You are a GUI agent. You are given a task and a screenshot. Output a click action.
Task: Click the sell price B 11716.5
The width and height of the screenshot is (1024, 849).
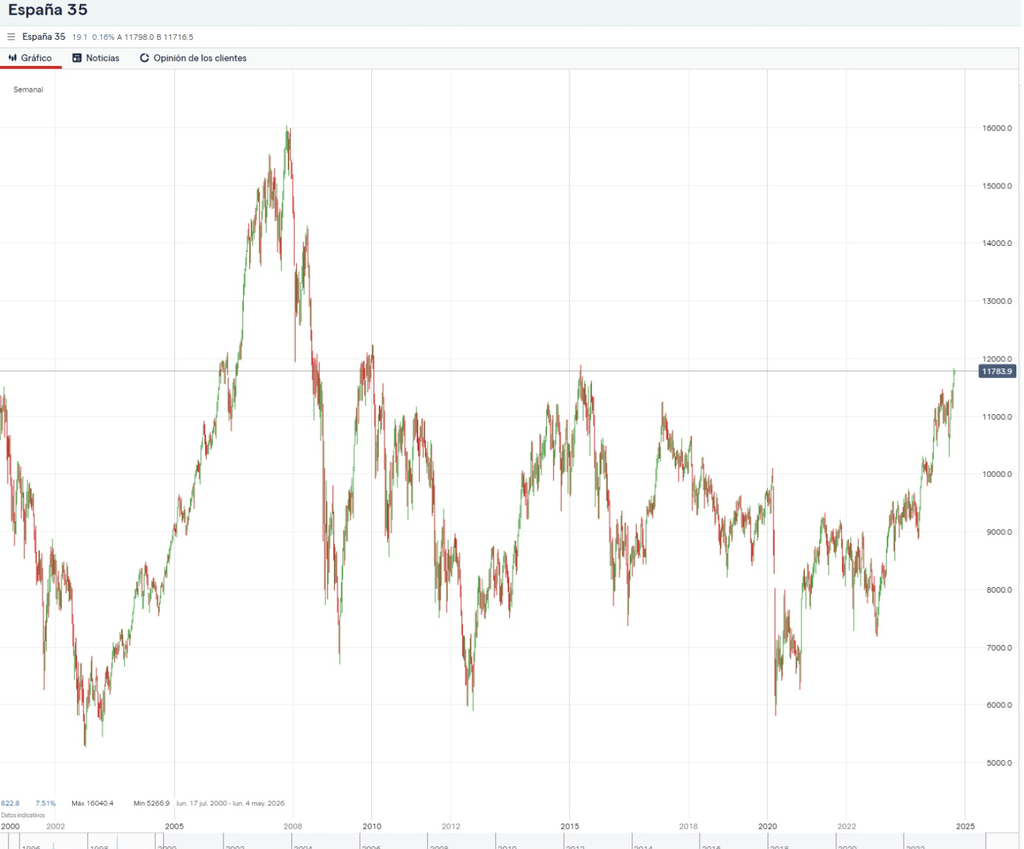tap(177, 37)
